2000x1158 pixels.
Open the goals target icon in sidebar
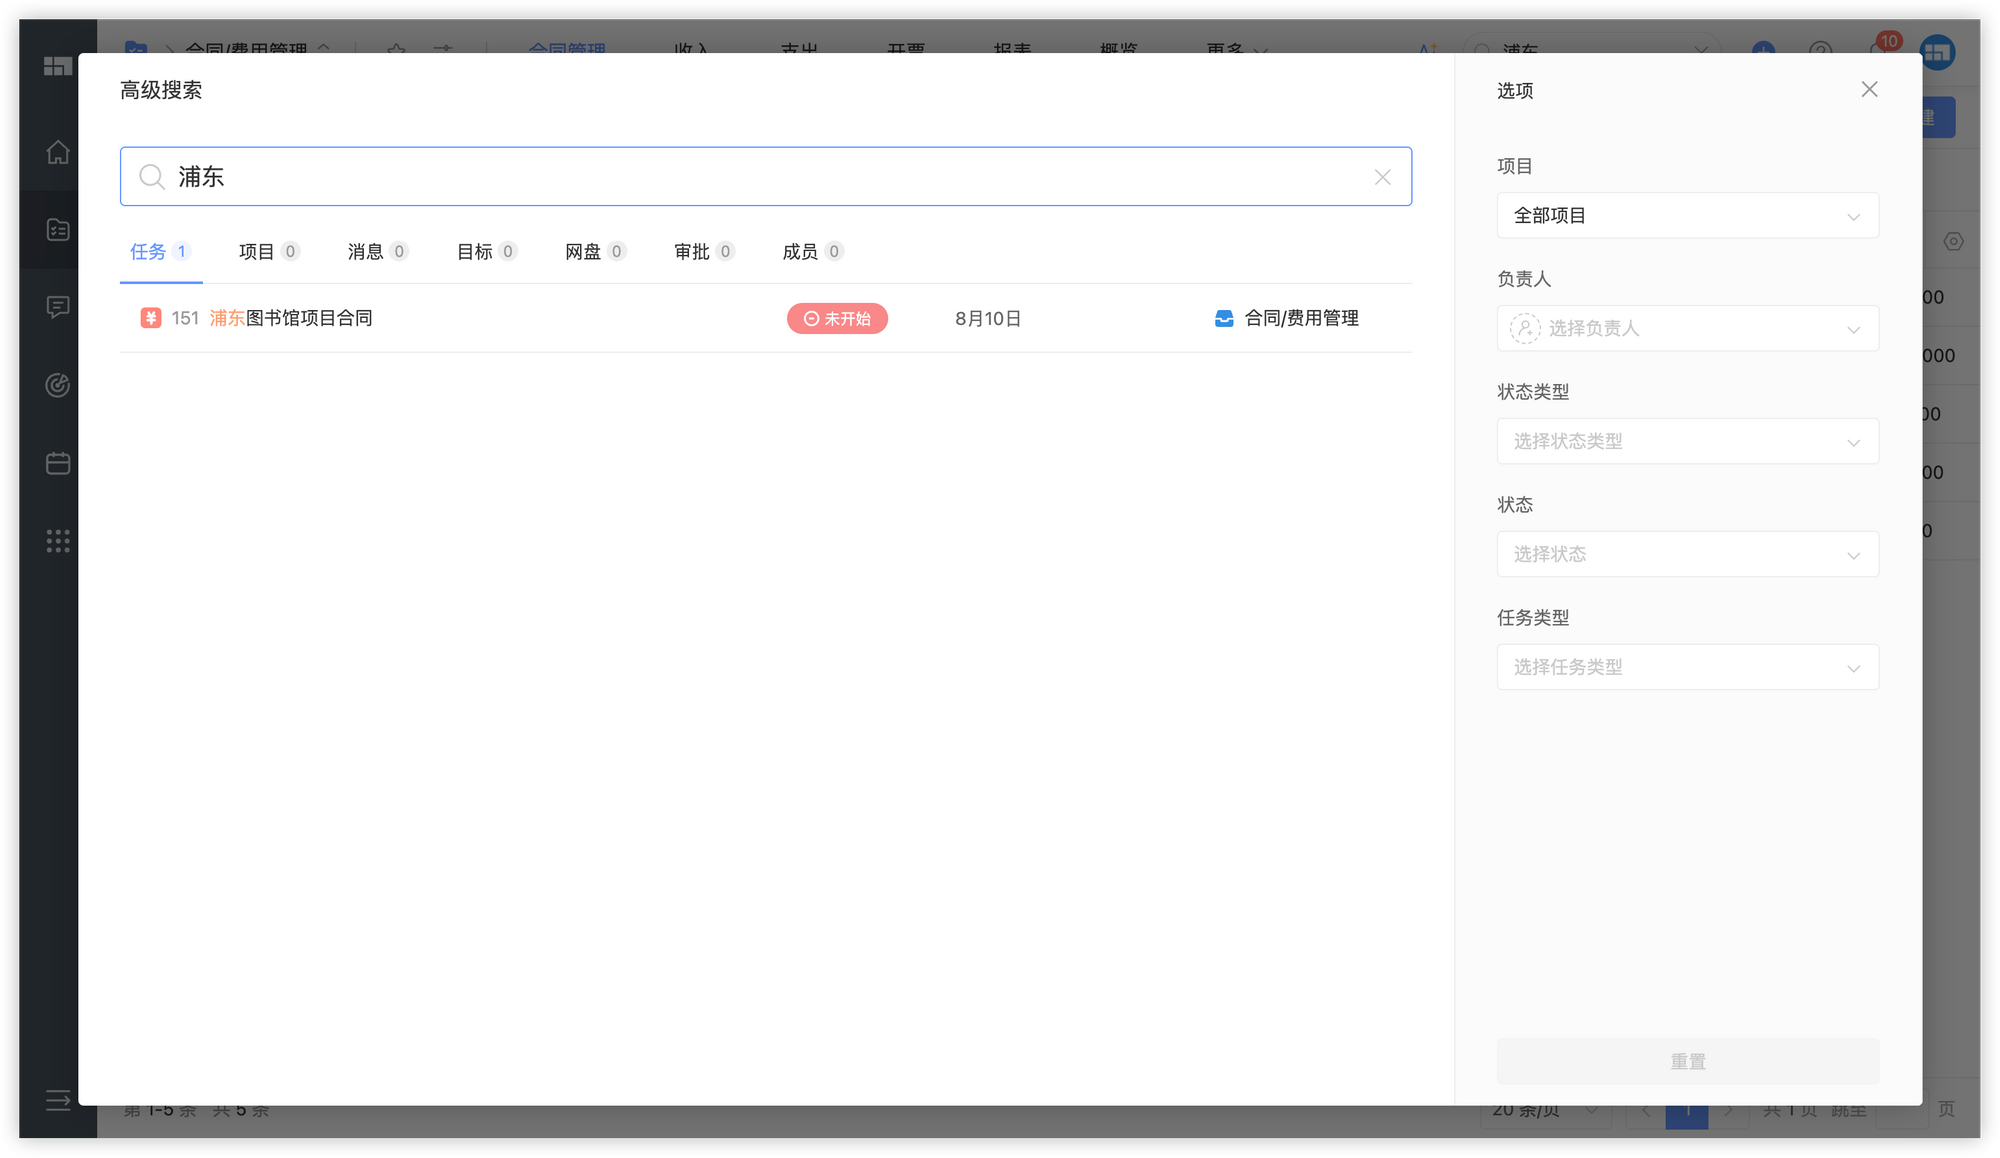click(x=58, y=385)
